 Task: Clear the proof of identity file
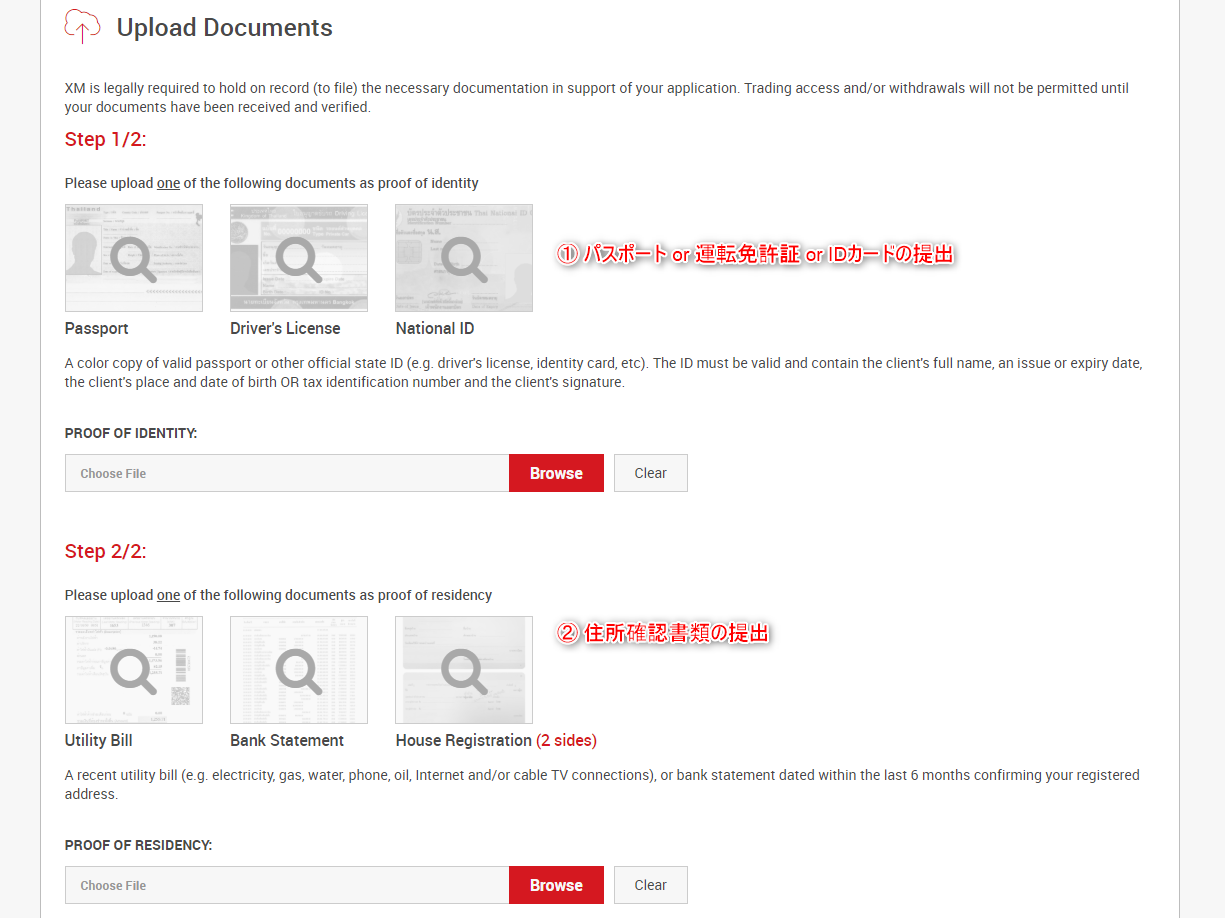650,473
